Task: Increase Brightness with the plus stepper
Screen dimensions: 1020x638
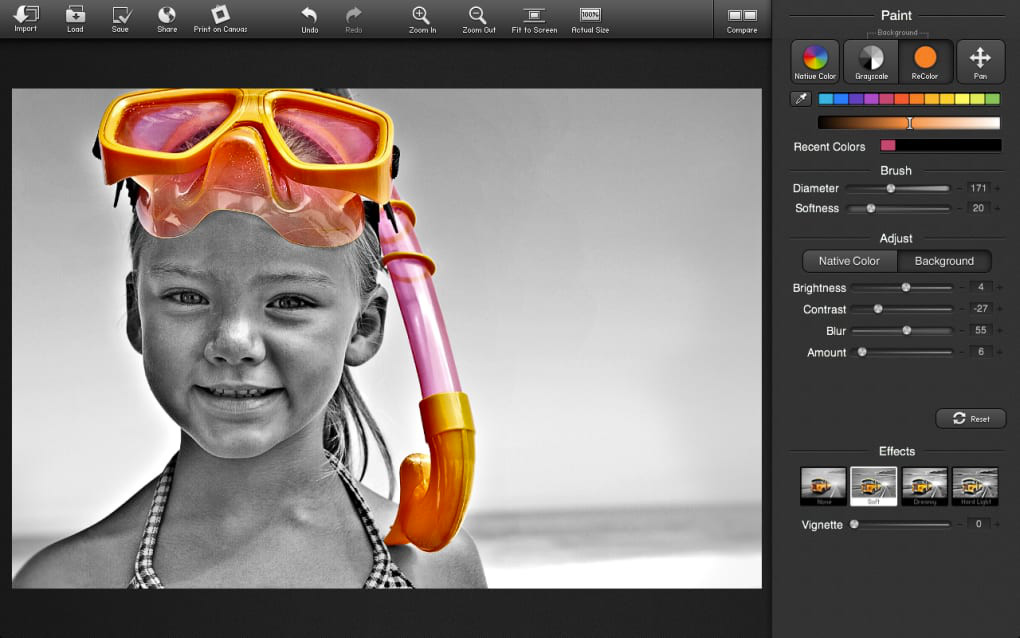Action: coord(999,288)
